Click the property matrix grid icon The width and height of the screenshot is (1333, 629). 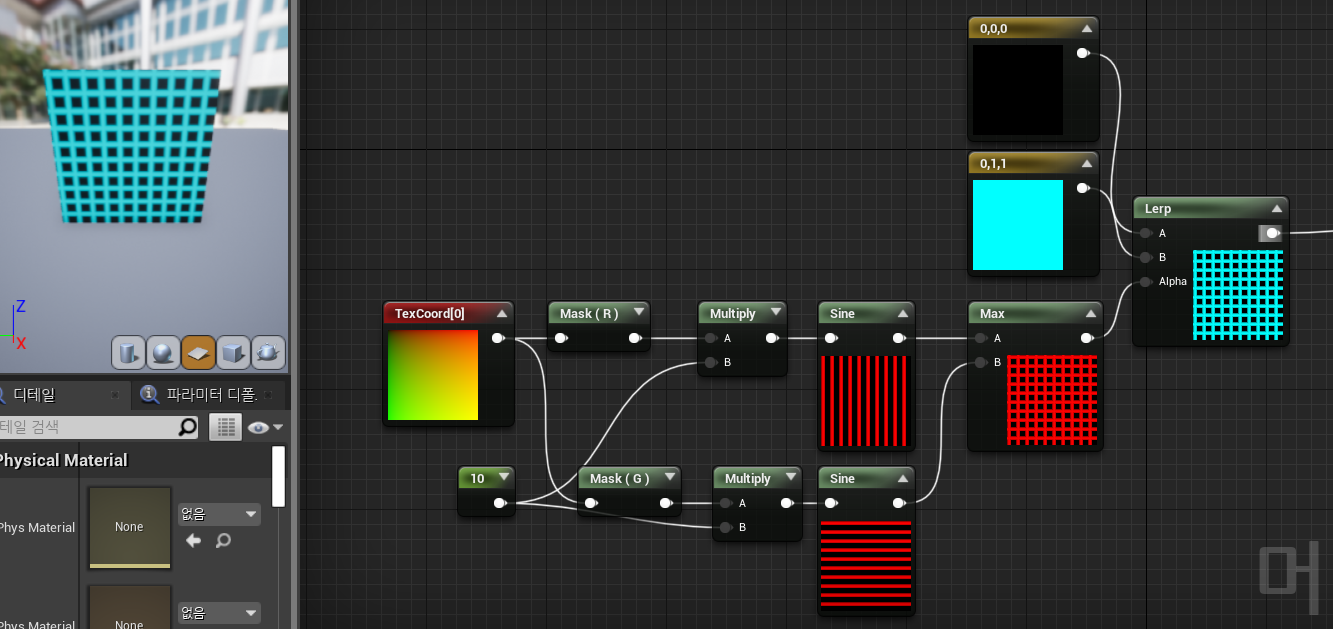tap(226, 427)
